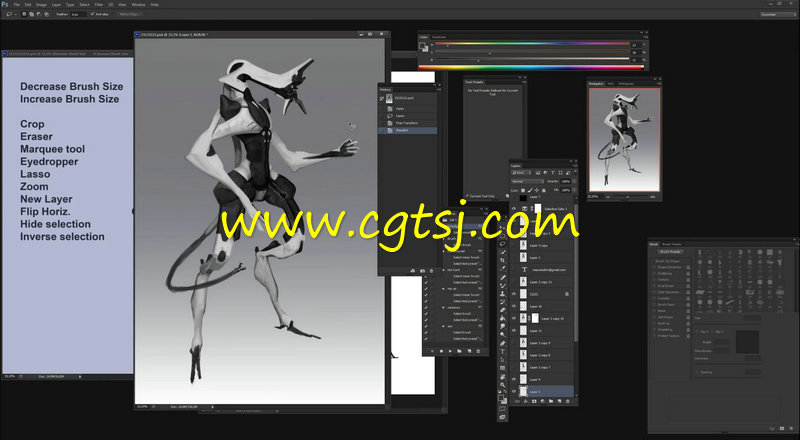Viewport: 800px width, 440px height.
Task: Click the Subtract from selection icon
Action: [39, 14]
